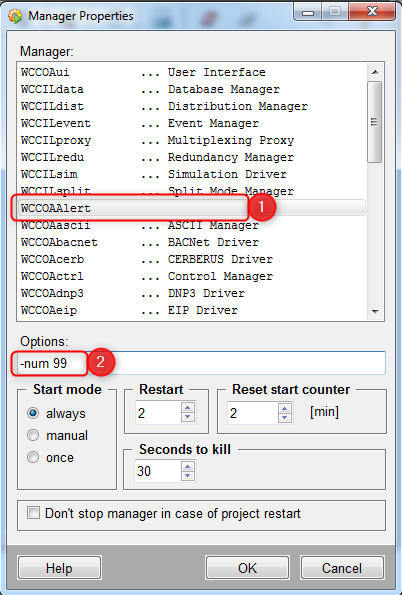Open Help for manager properties

point(59,568)
